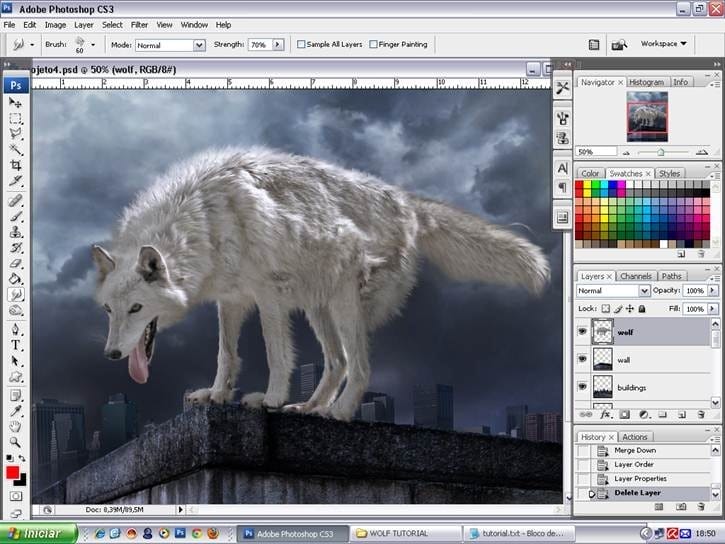Select the Paint Bucket tool
Viewport: 725px width, 544px height.
click(16, 279)
